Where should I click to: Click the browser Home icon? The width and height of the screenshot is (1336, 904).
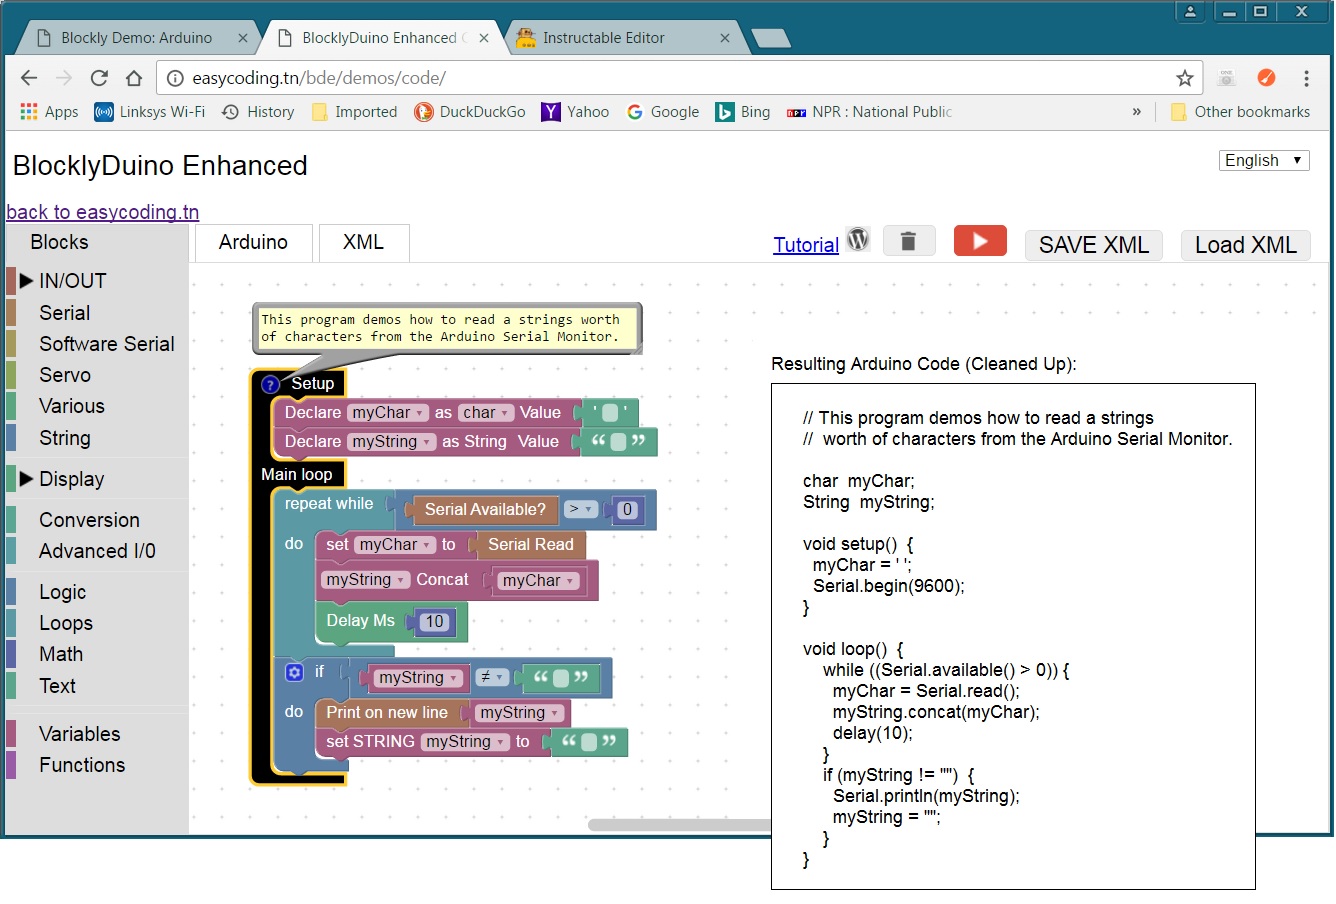[x=134, y=77]
